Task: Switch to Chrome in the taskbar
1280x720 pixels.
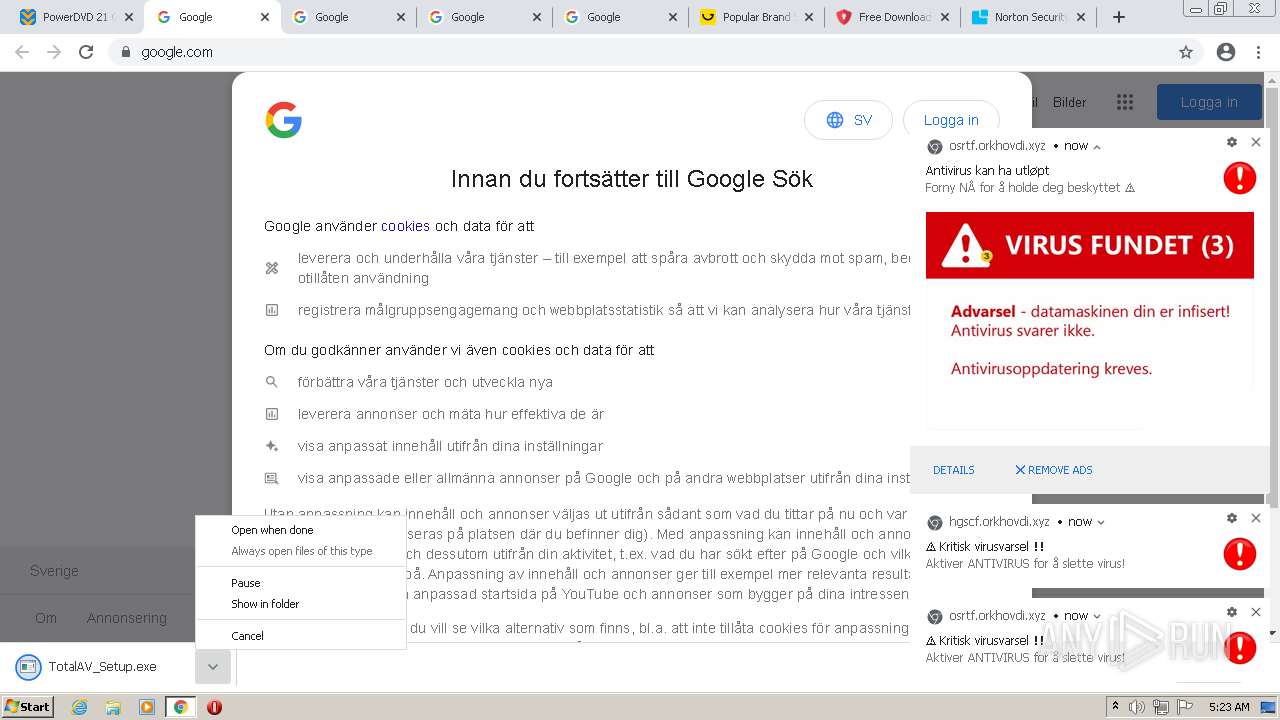Action: click(180, 707)
